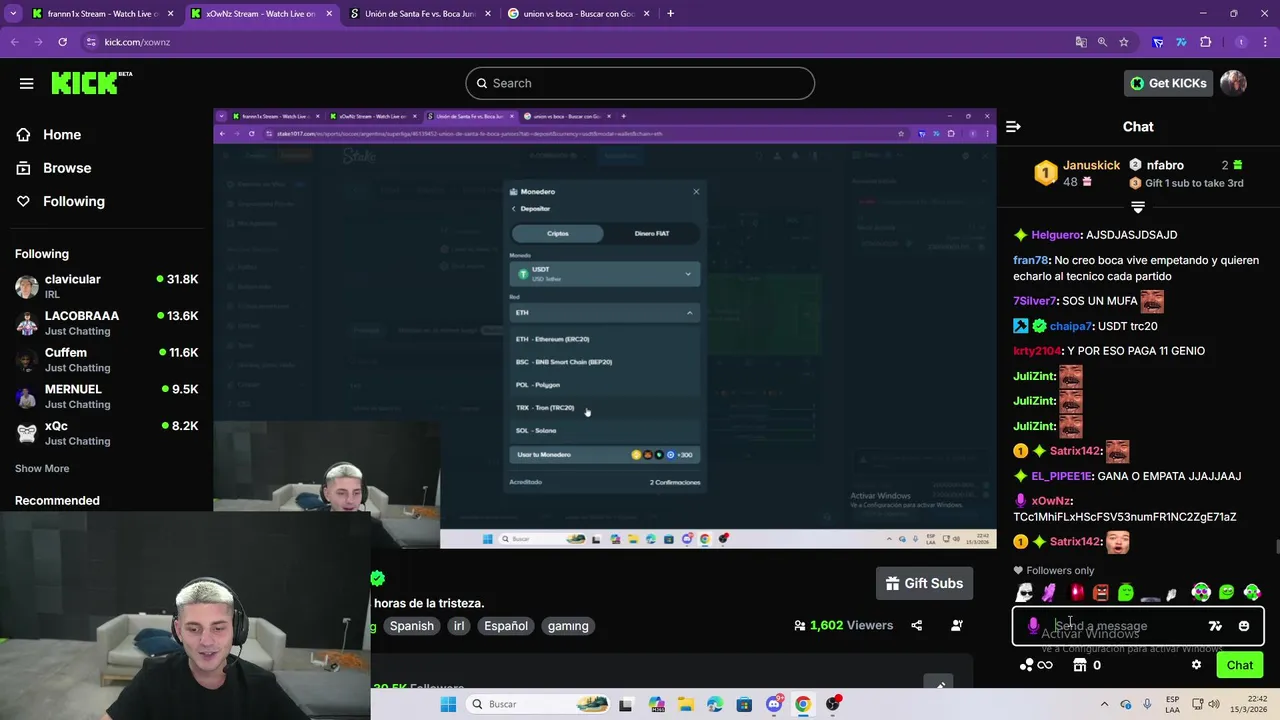
Task: Open the hamburger sidebar menu
Action: coord(27,83)
